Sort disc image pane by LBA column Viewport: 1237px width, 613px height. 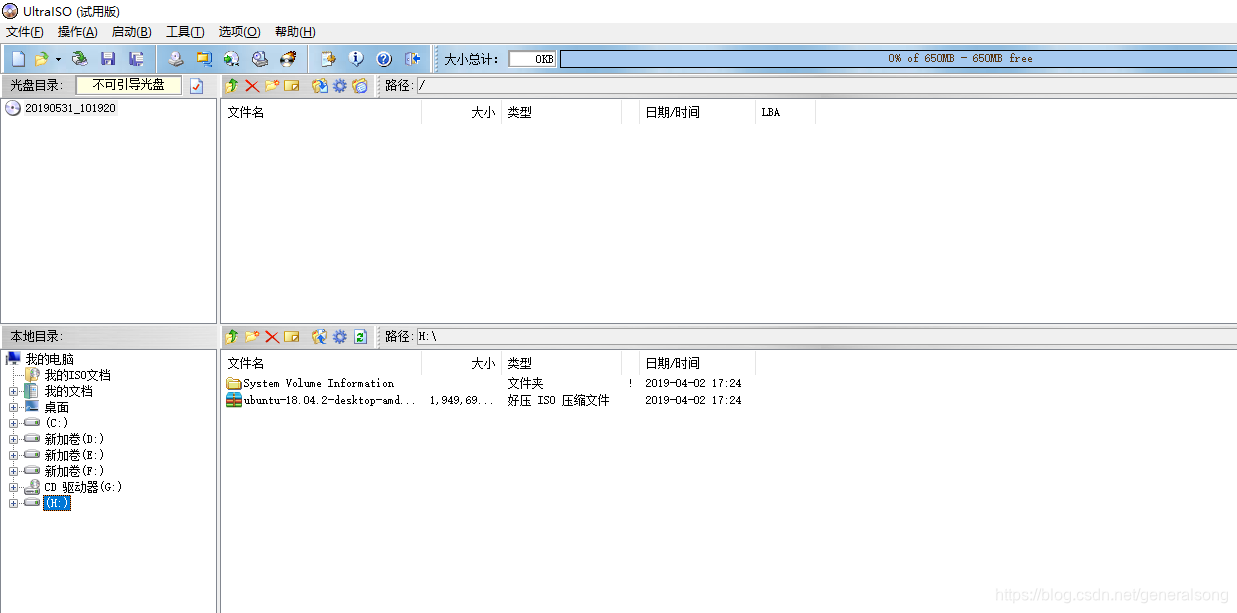pyautogui.click(x=785, y=113)
